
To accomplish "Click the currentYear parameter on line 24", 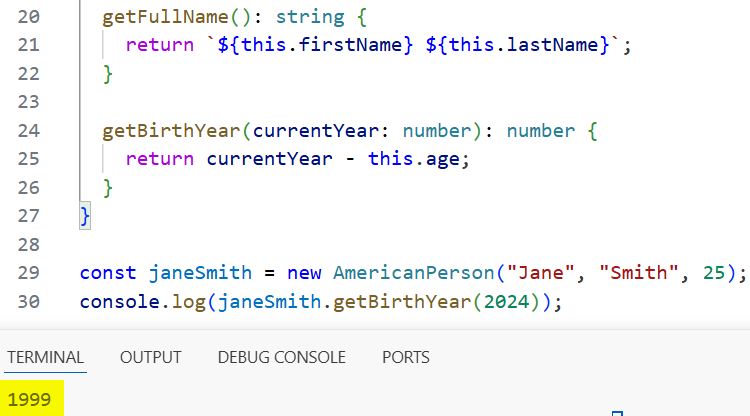I will coord(316,131).
